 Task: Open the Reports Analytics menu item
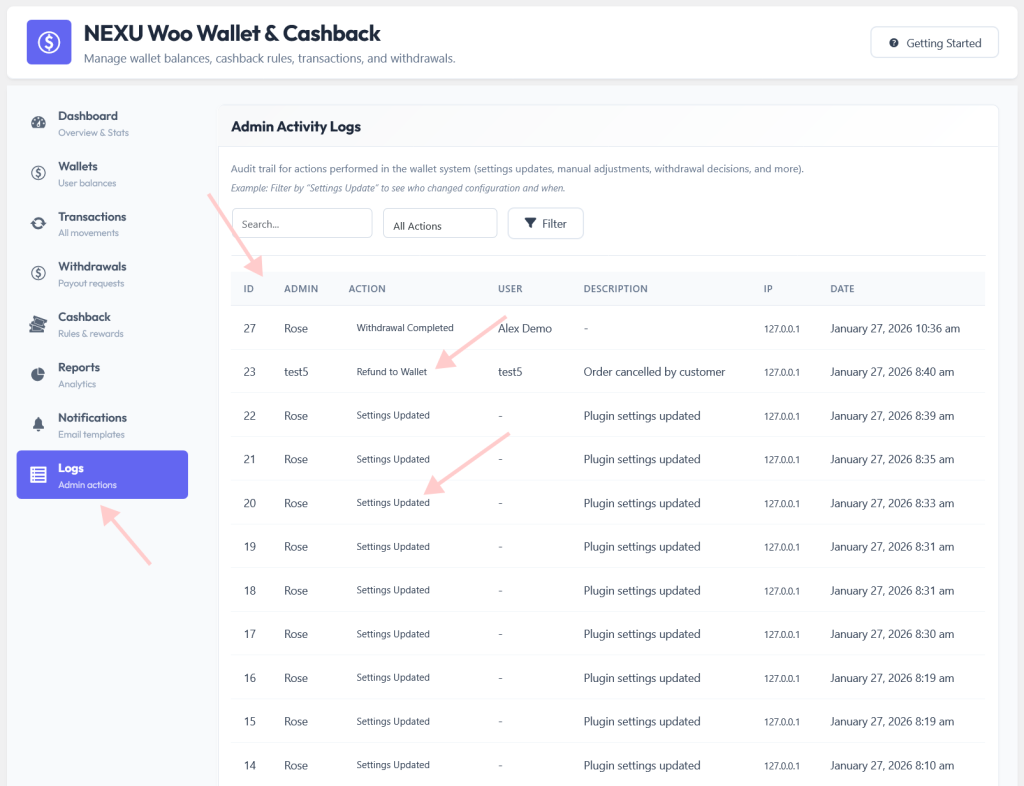pos(103,375)
